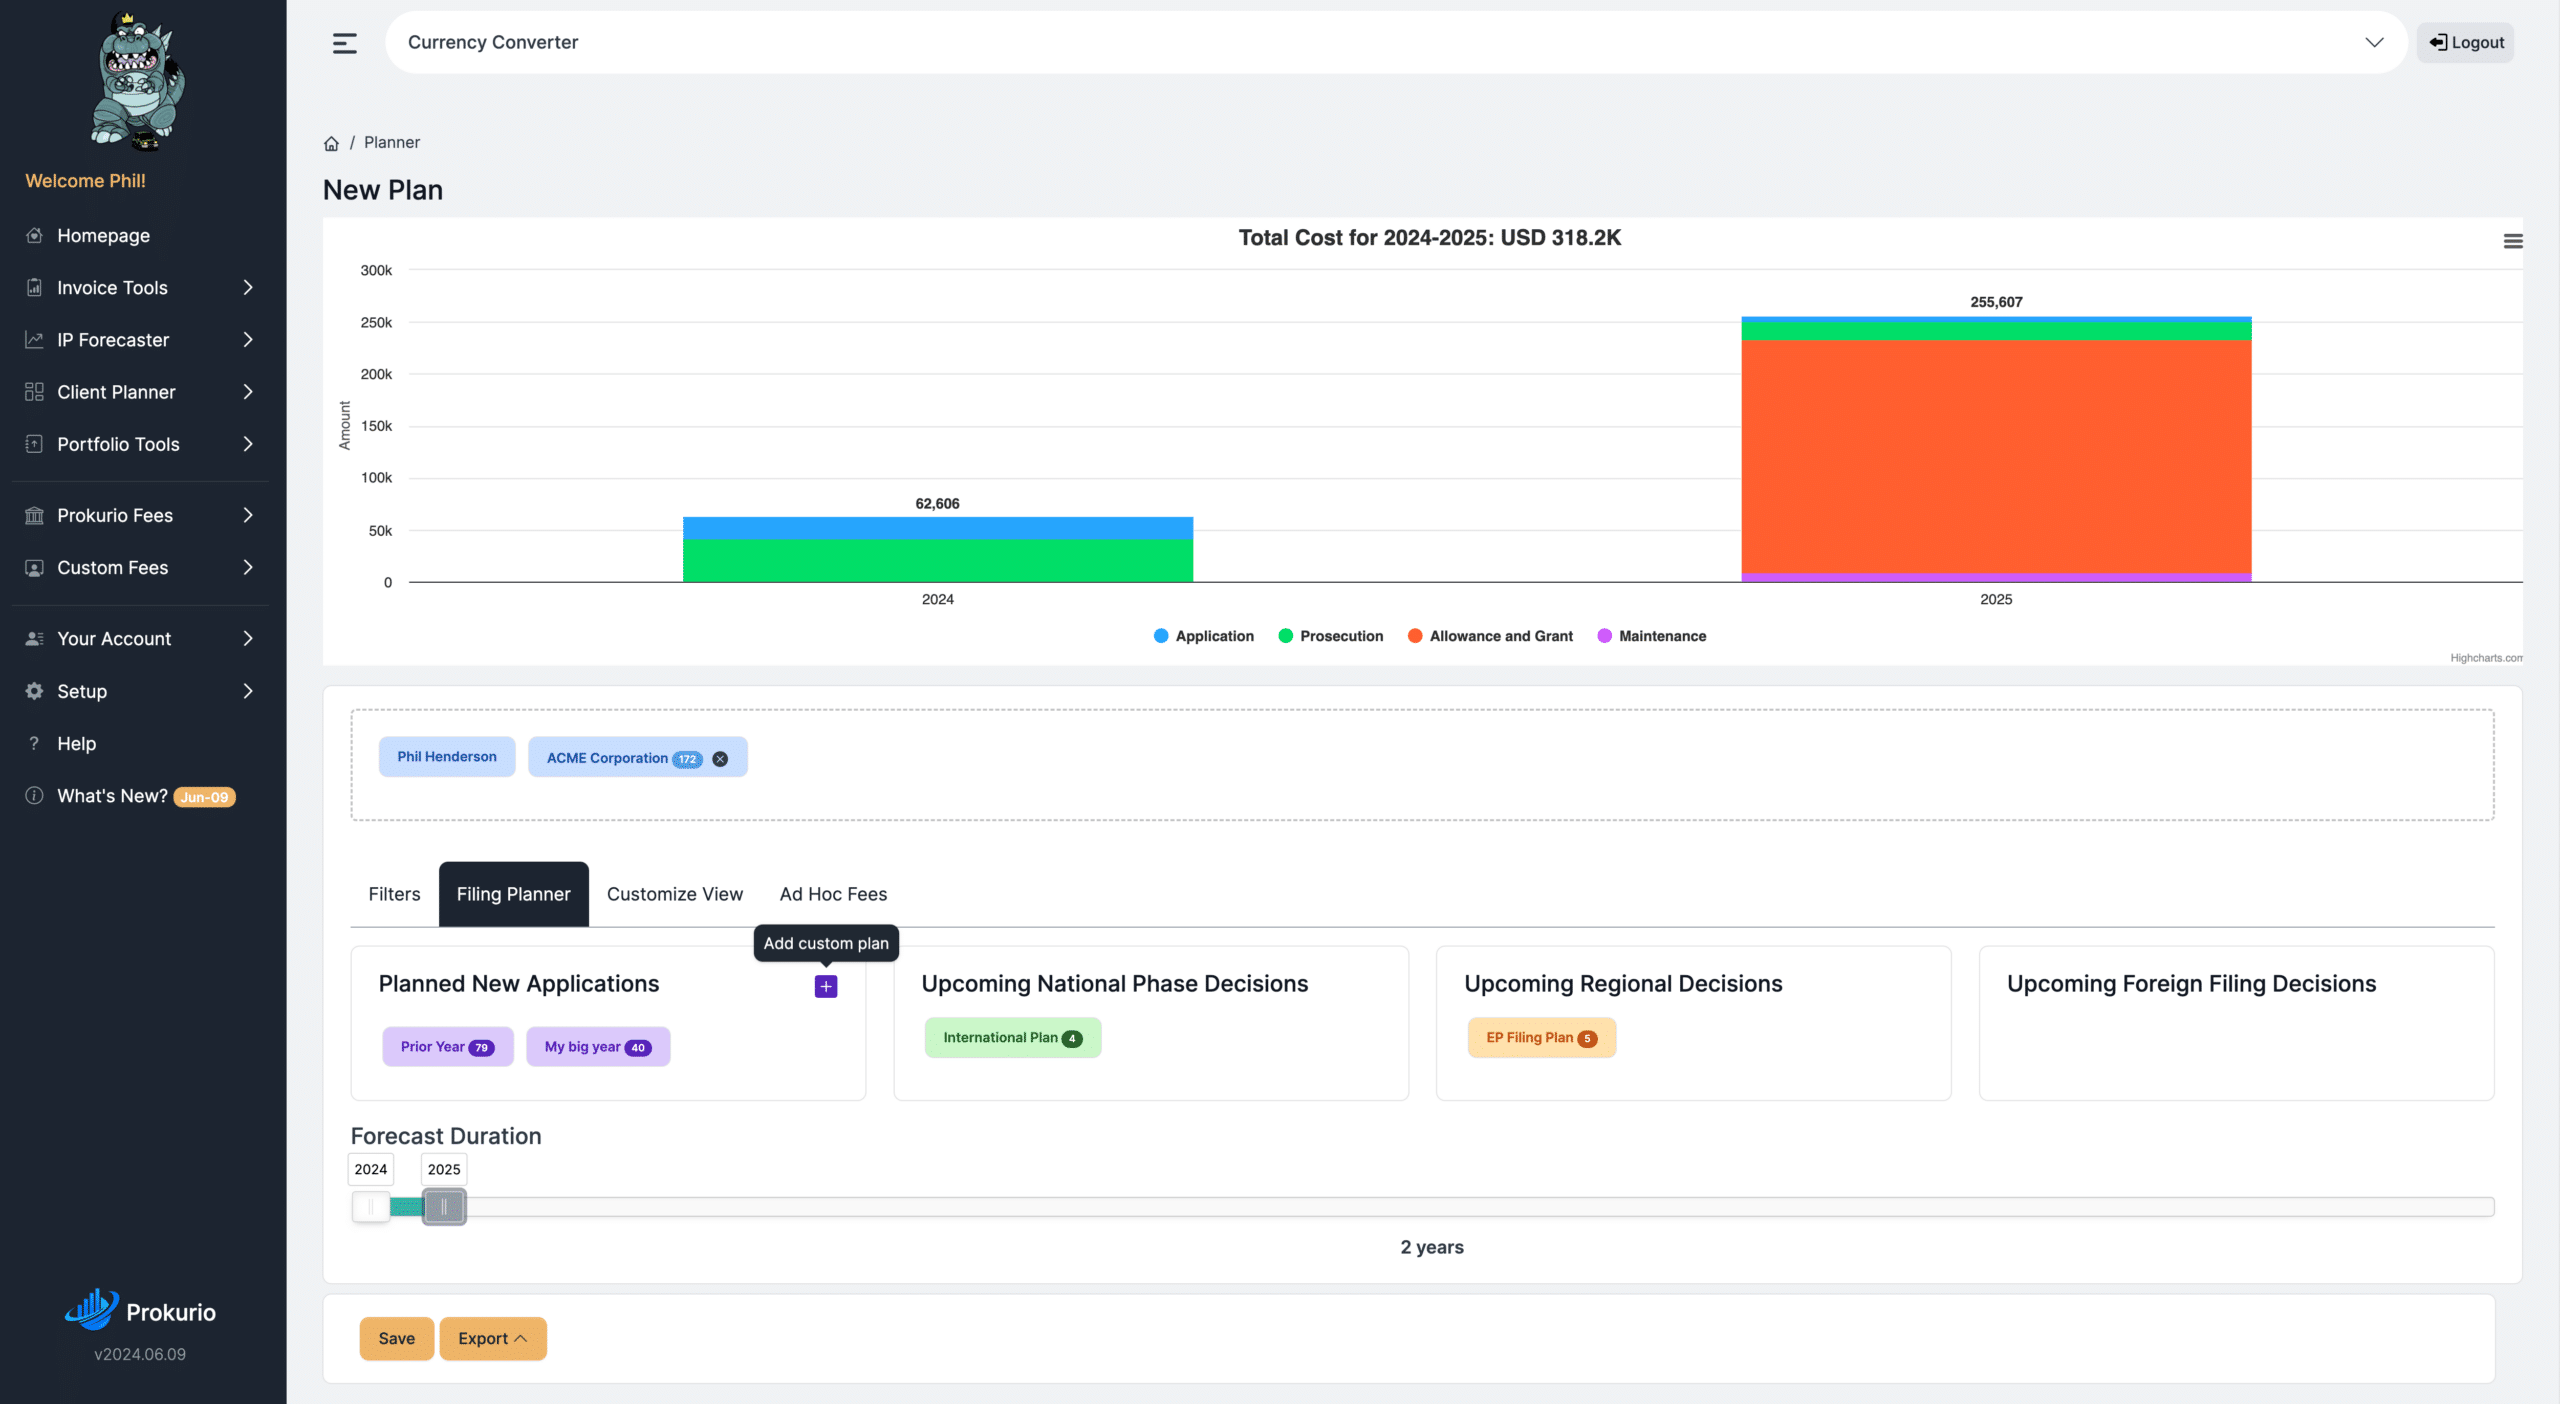
Task: Click the 2025 forecast slider handle
Action: point(444,1207)
